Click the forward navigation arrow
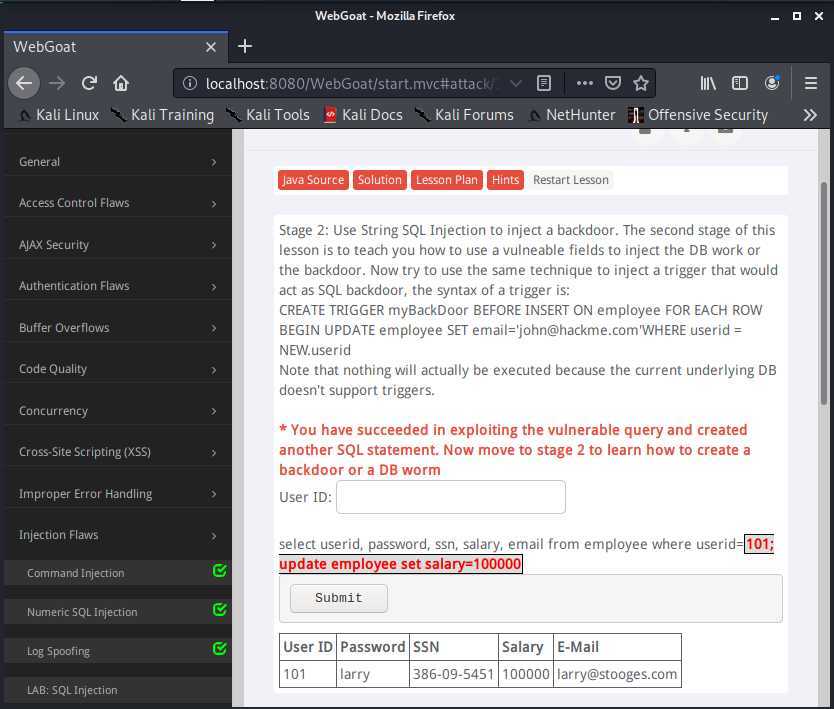The width and height of the screenshot is (834, 709). point(57,83)
